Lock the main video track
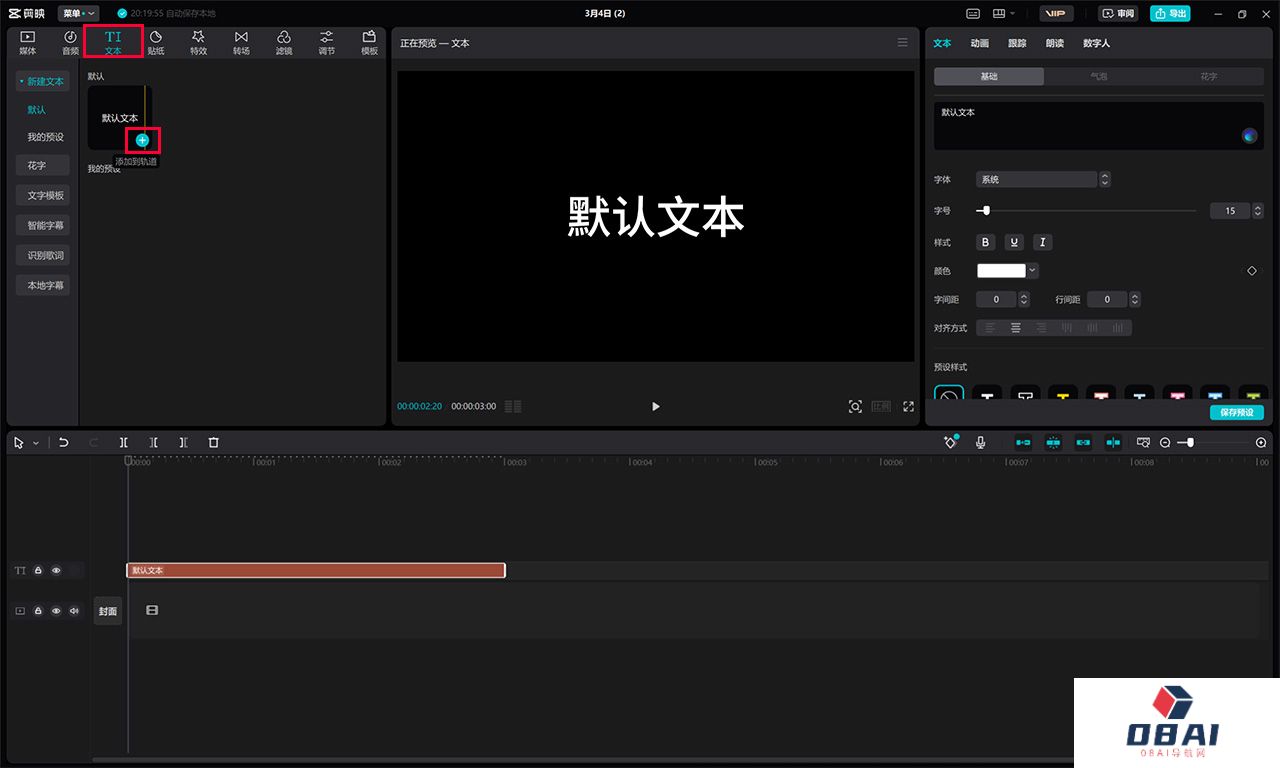 (x=38, y=610)
